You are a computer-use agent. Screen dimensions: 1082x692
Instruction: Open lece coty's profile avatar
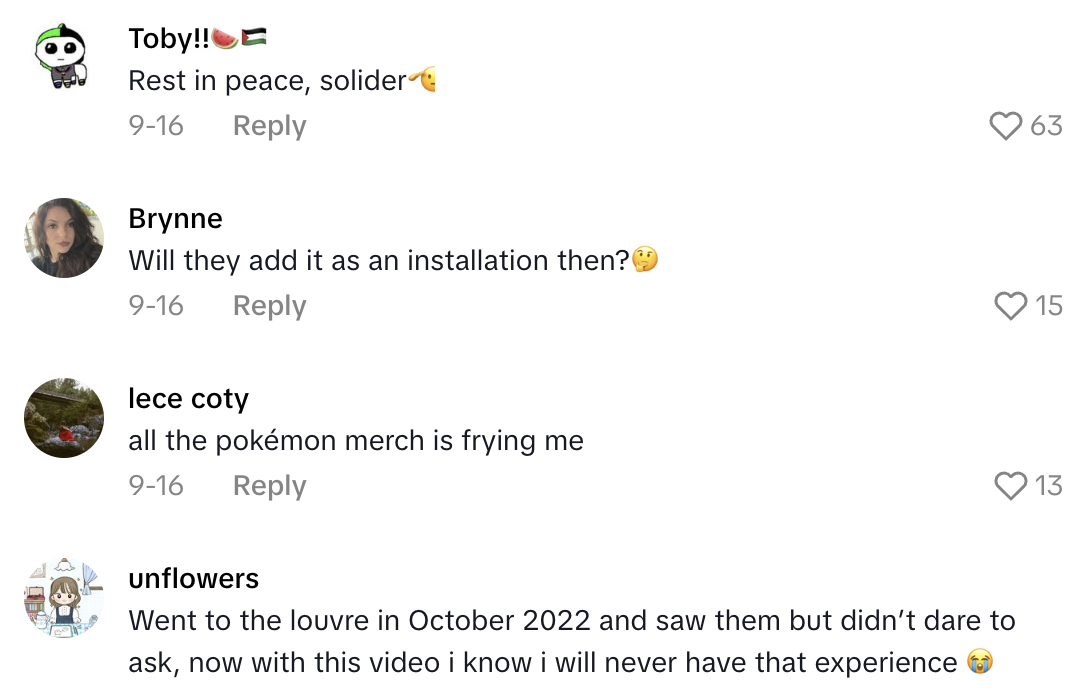(63, 418)
